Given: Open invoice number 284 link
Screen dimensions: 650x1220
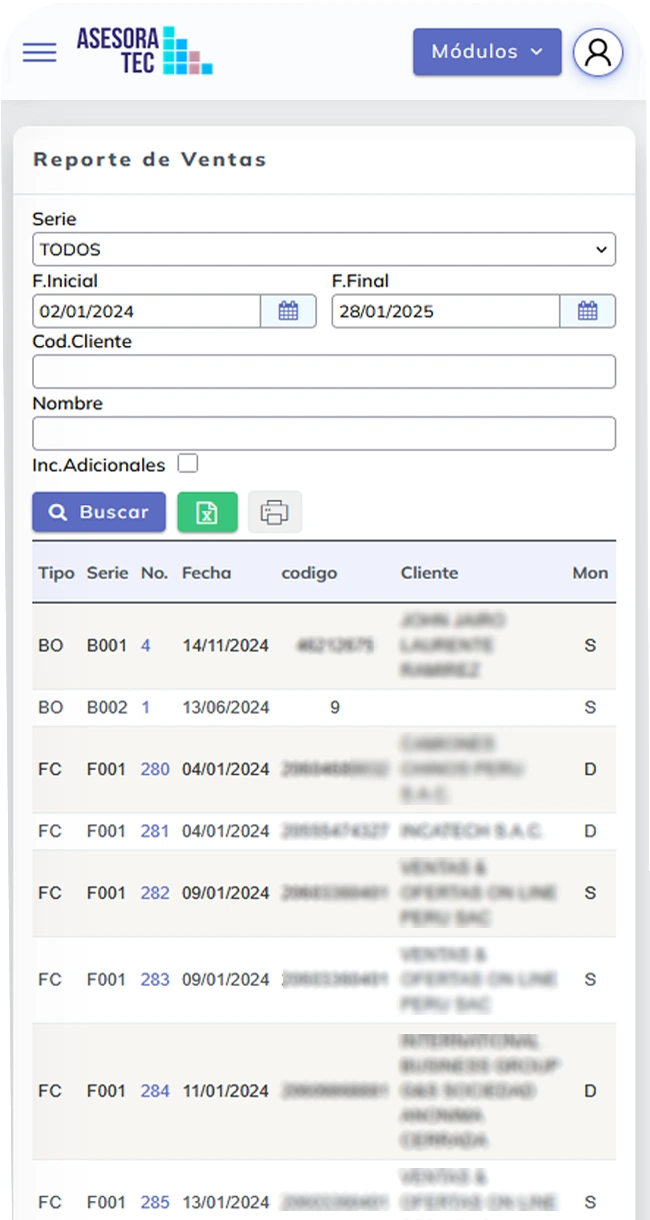Looking at the screenshot, I should [155, 1091].
